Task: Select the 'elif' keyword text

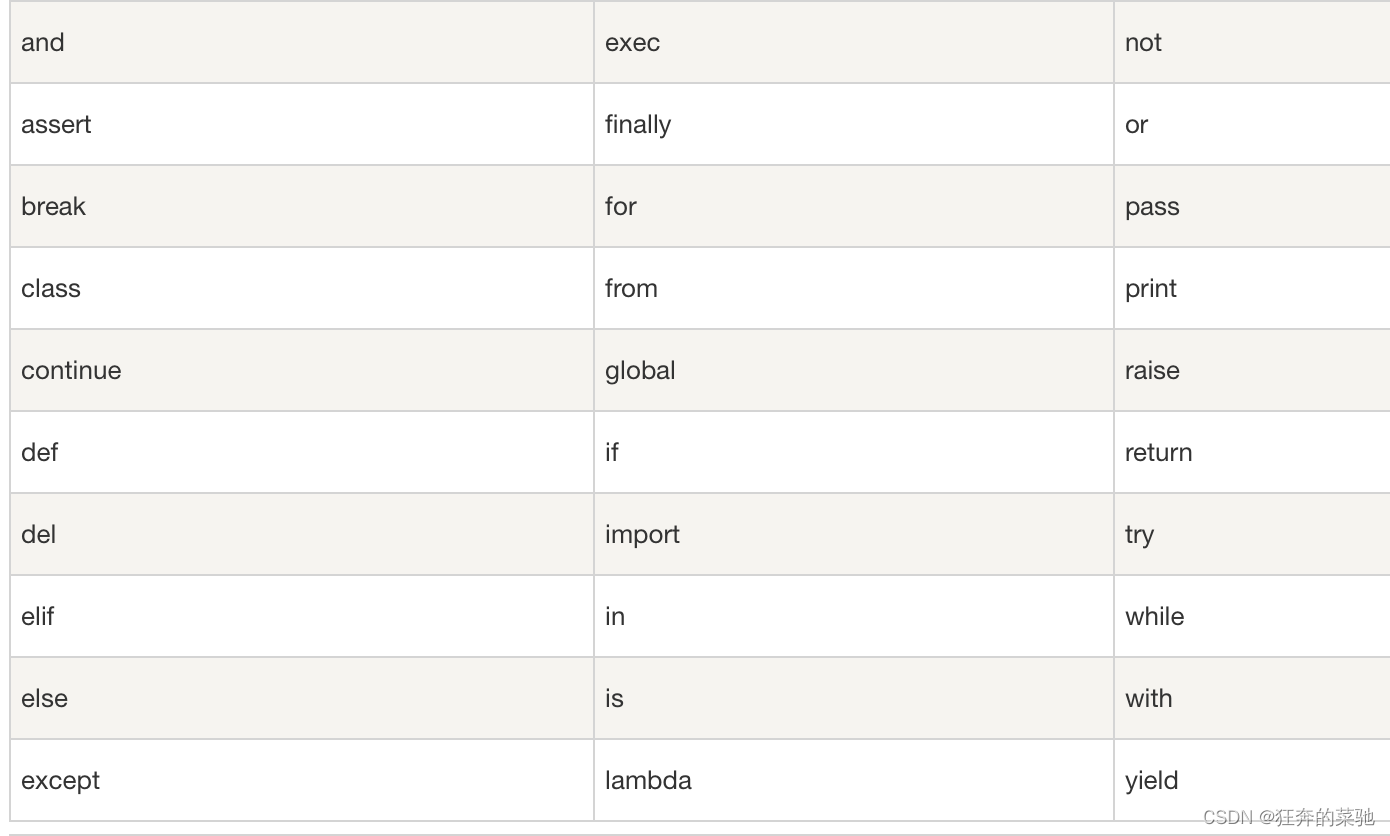Action: click(x=38, y=617)
